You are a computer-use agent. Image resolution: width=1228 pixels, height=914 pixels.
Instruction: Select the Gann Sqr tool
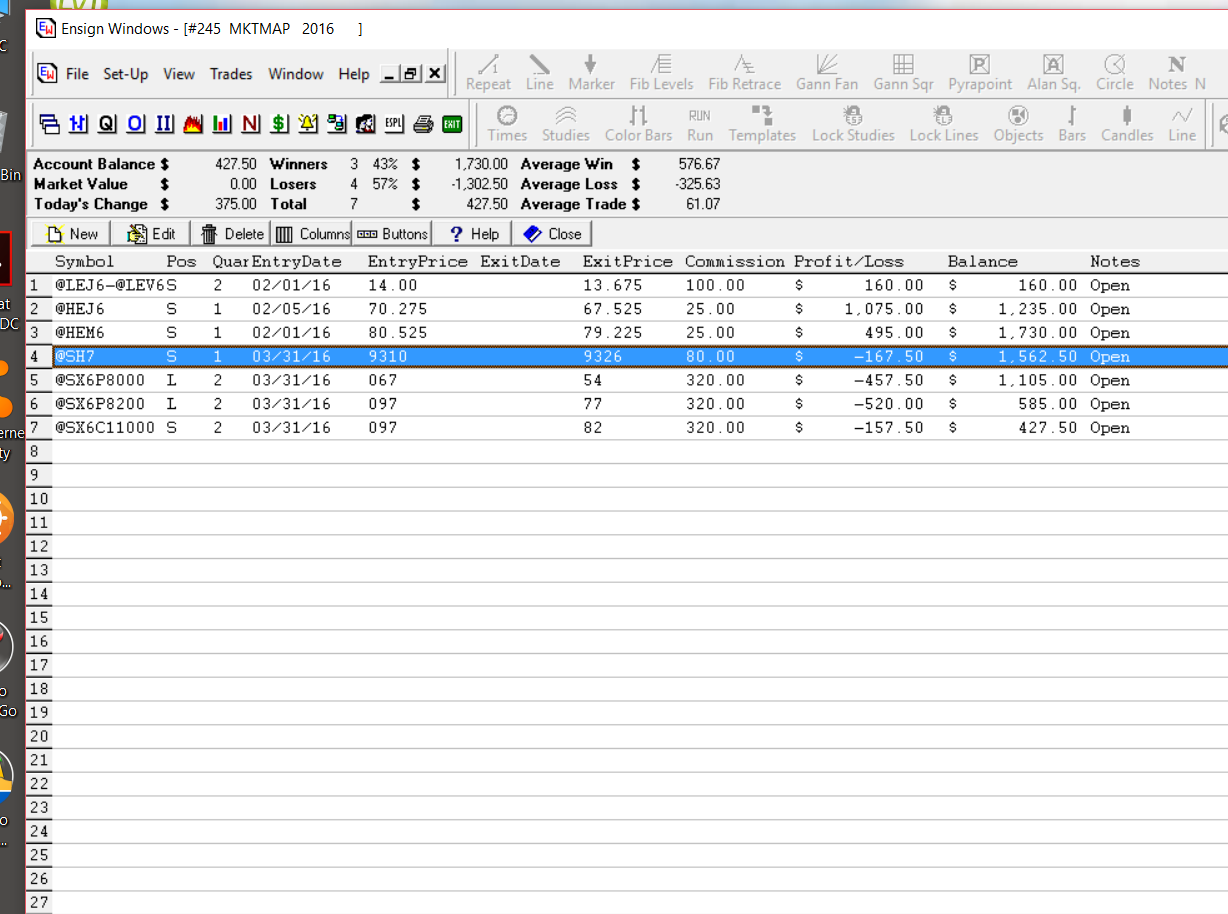coord(903,73)
